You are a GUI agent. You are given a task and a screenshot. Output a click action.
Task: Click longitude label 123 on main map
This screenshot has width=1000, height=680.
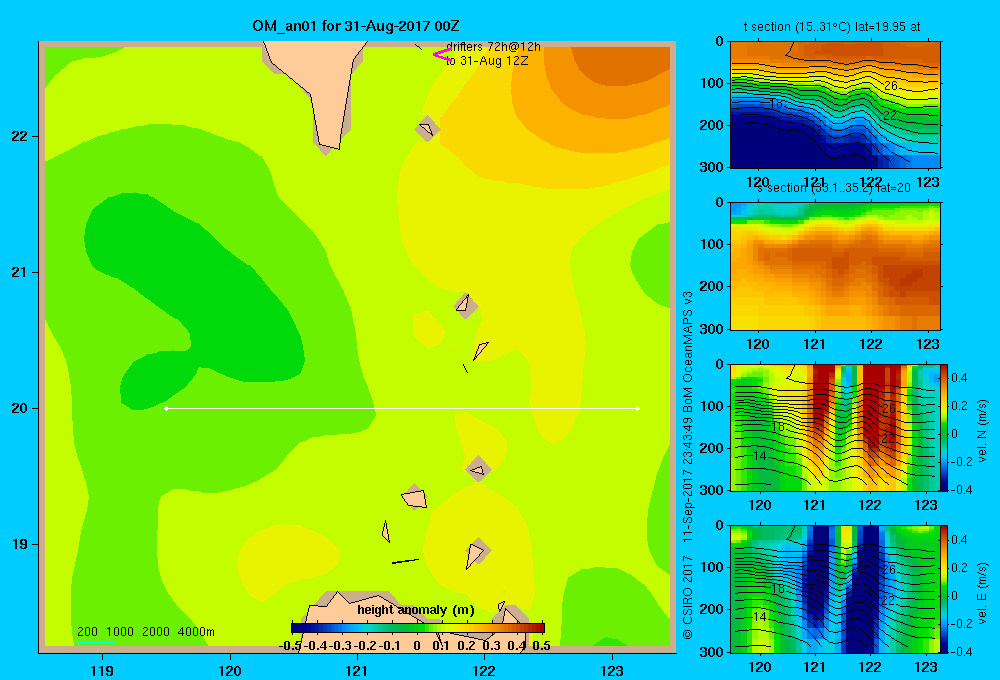coord(612,670)
